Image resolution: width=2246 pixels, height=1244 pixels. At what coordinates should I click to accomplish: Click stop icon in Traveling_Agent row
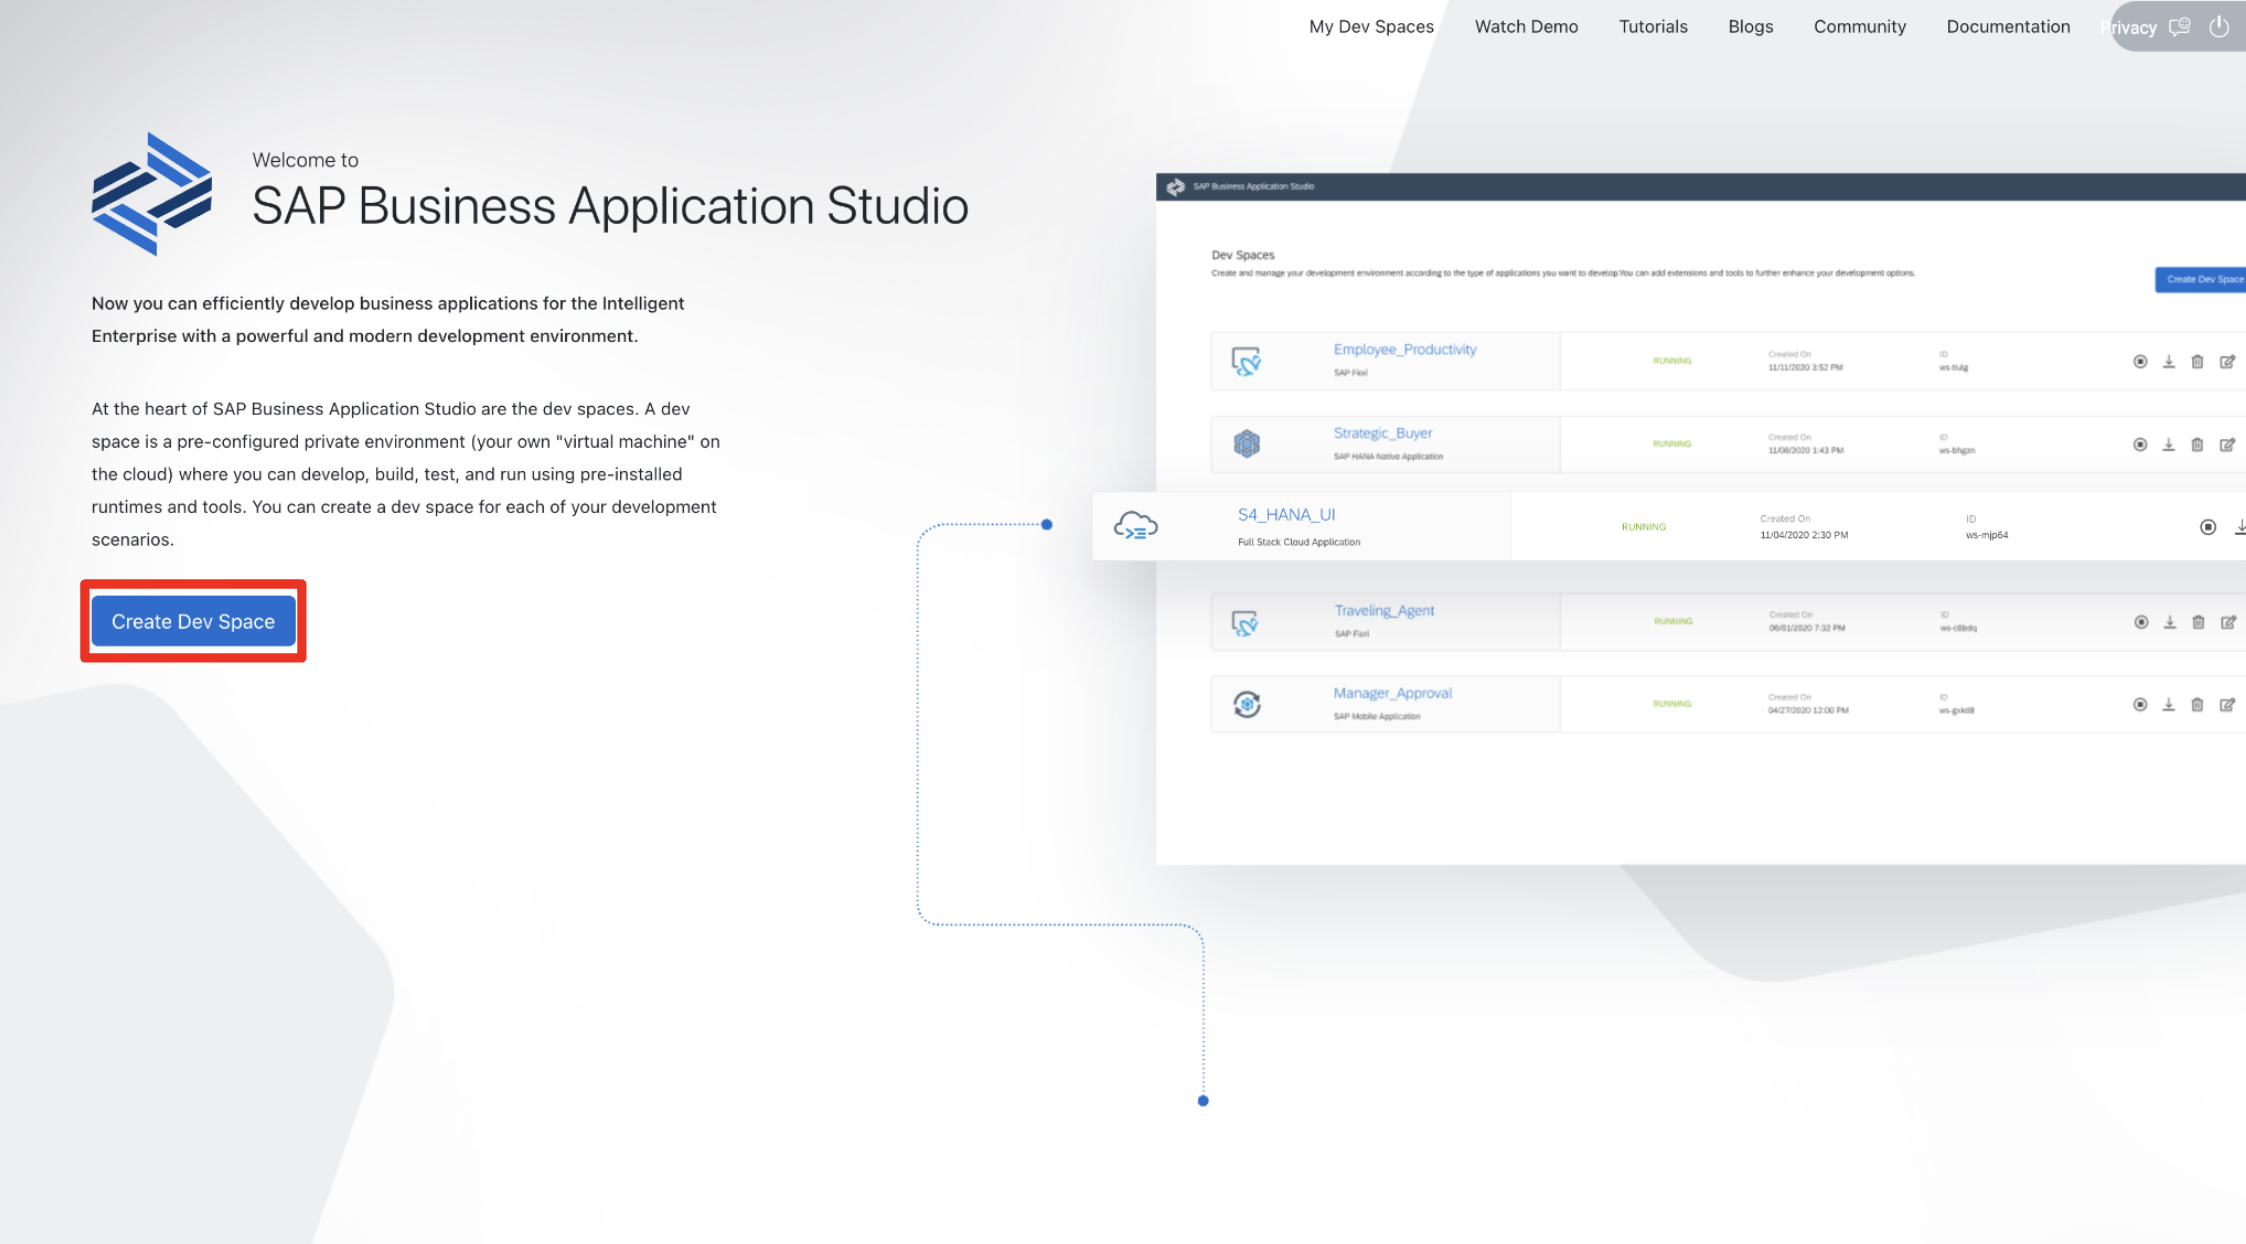tap(2141, 622)
